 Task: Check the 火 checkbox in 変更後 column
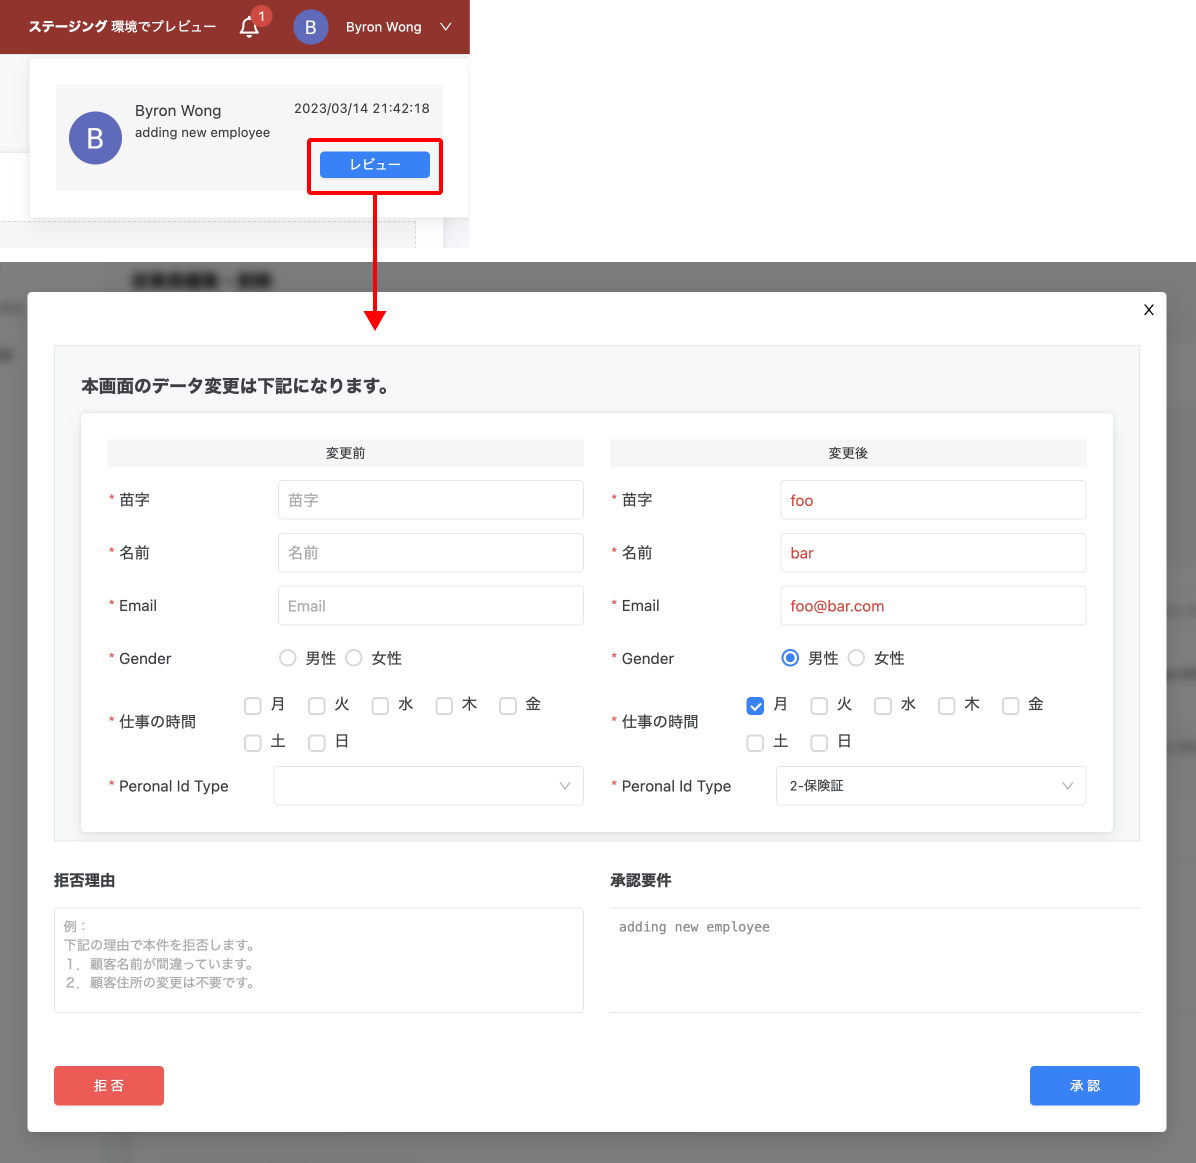[819, 706]
